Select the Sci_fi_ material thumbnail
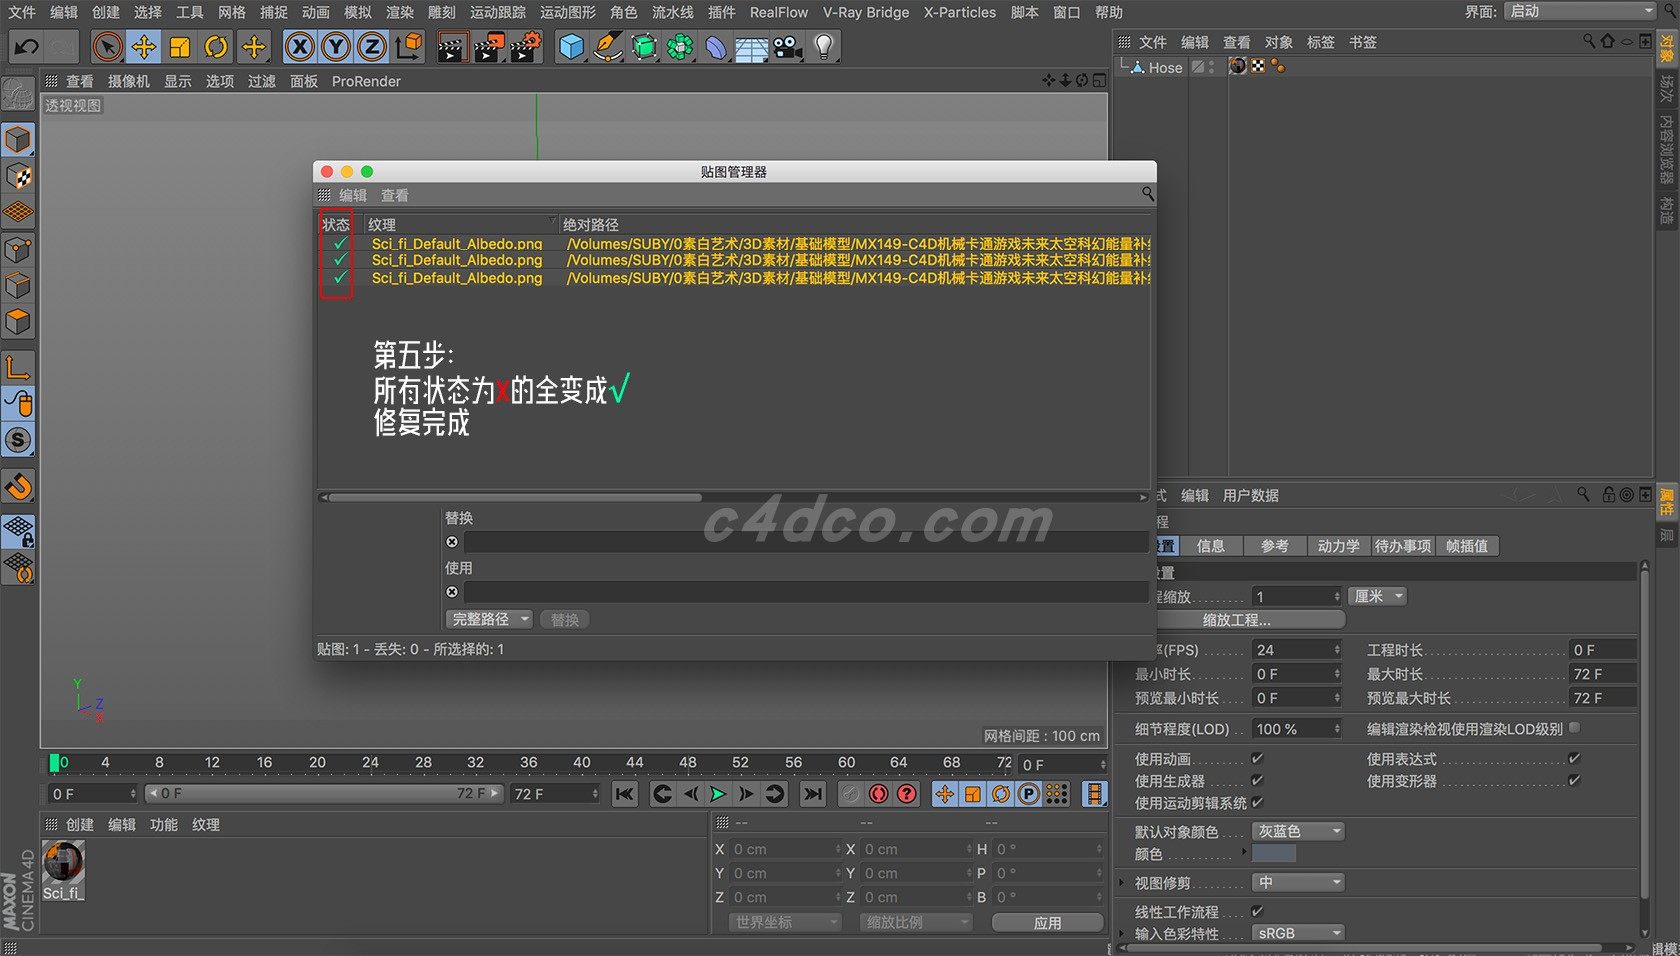 click(63, 862)
